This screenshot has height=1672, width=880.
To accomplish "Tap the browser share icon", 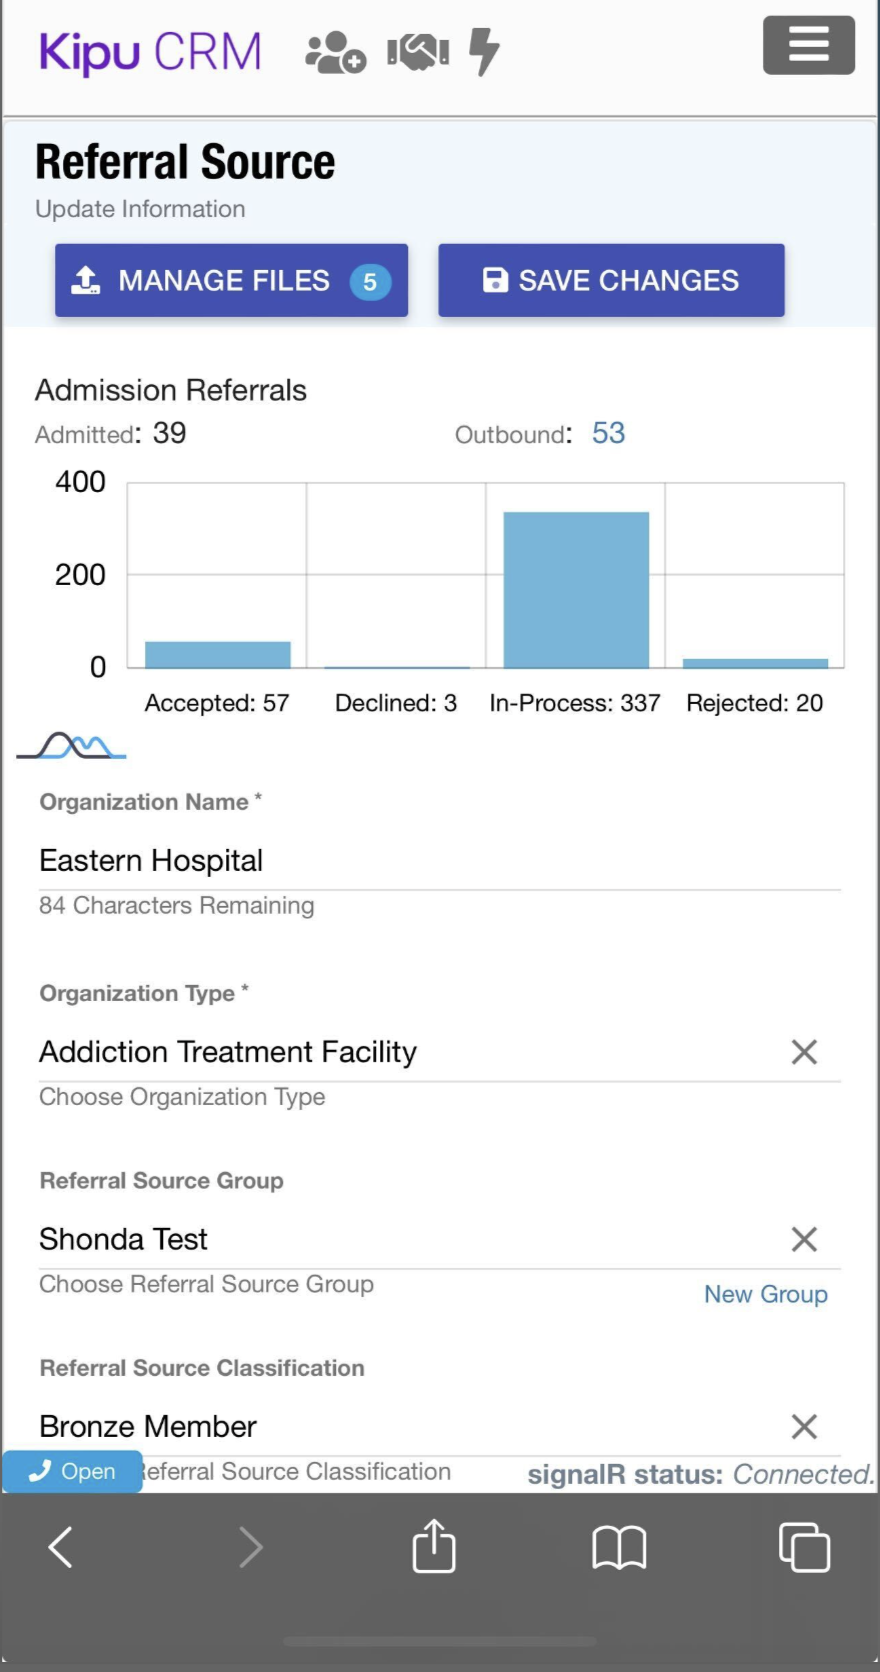I will tap(434, 1546).
